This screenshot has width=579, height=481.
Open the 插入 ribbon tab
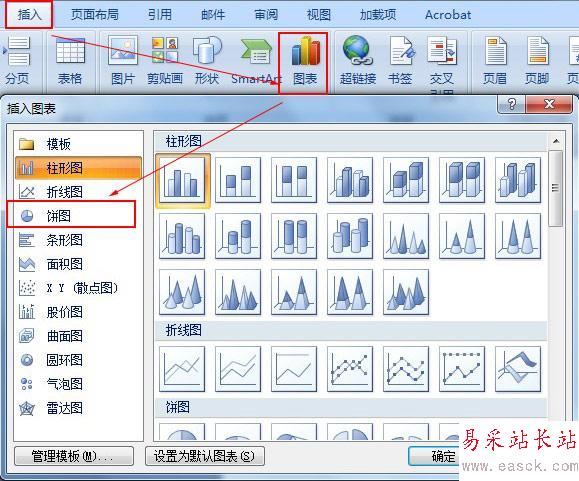coord(29,15)
